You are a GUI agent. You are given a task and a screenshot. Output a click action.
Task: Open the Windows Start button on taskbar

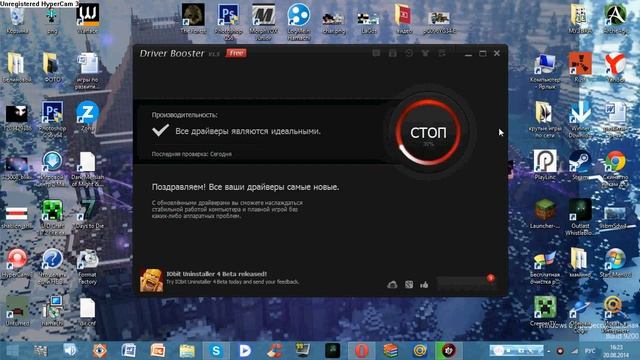click(12, 351)
